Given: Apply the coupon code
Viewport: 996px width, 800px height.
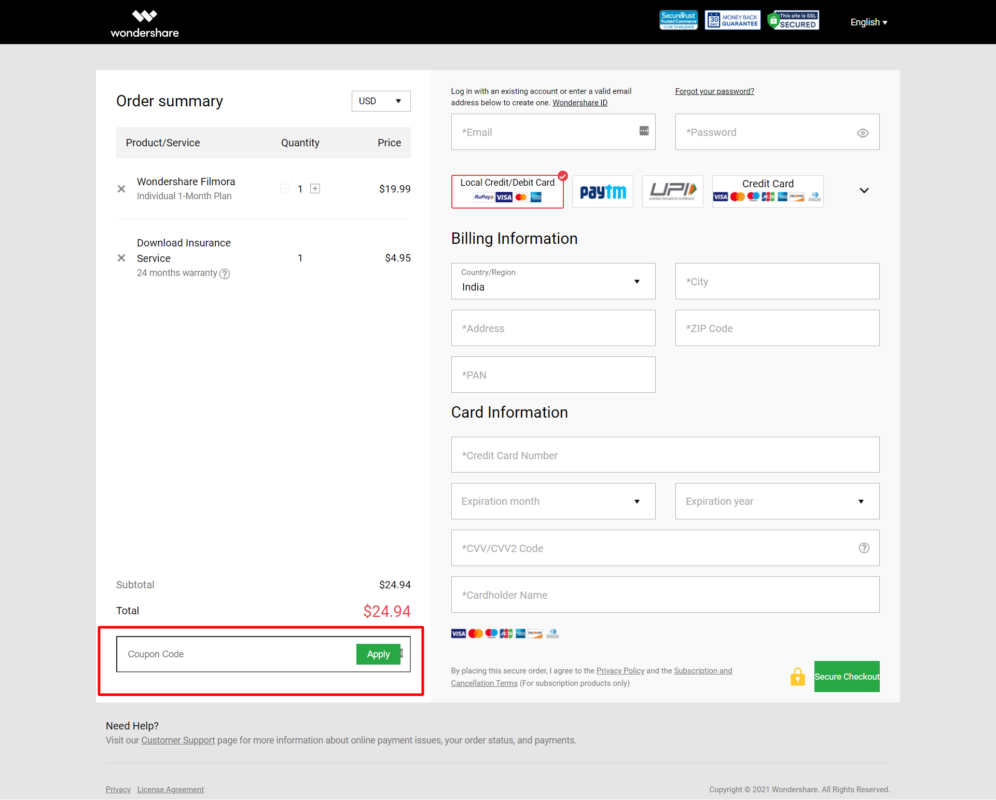Looking at the screenshot, I should [x=379, y=654].
